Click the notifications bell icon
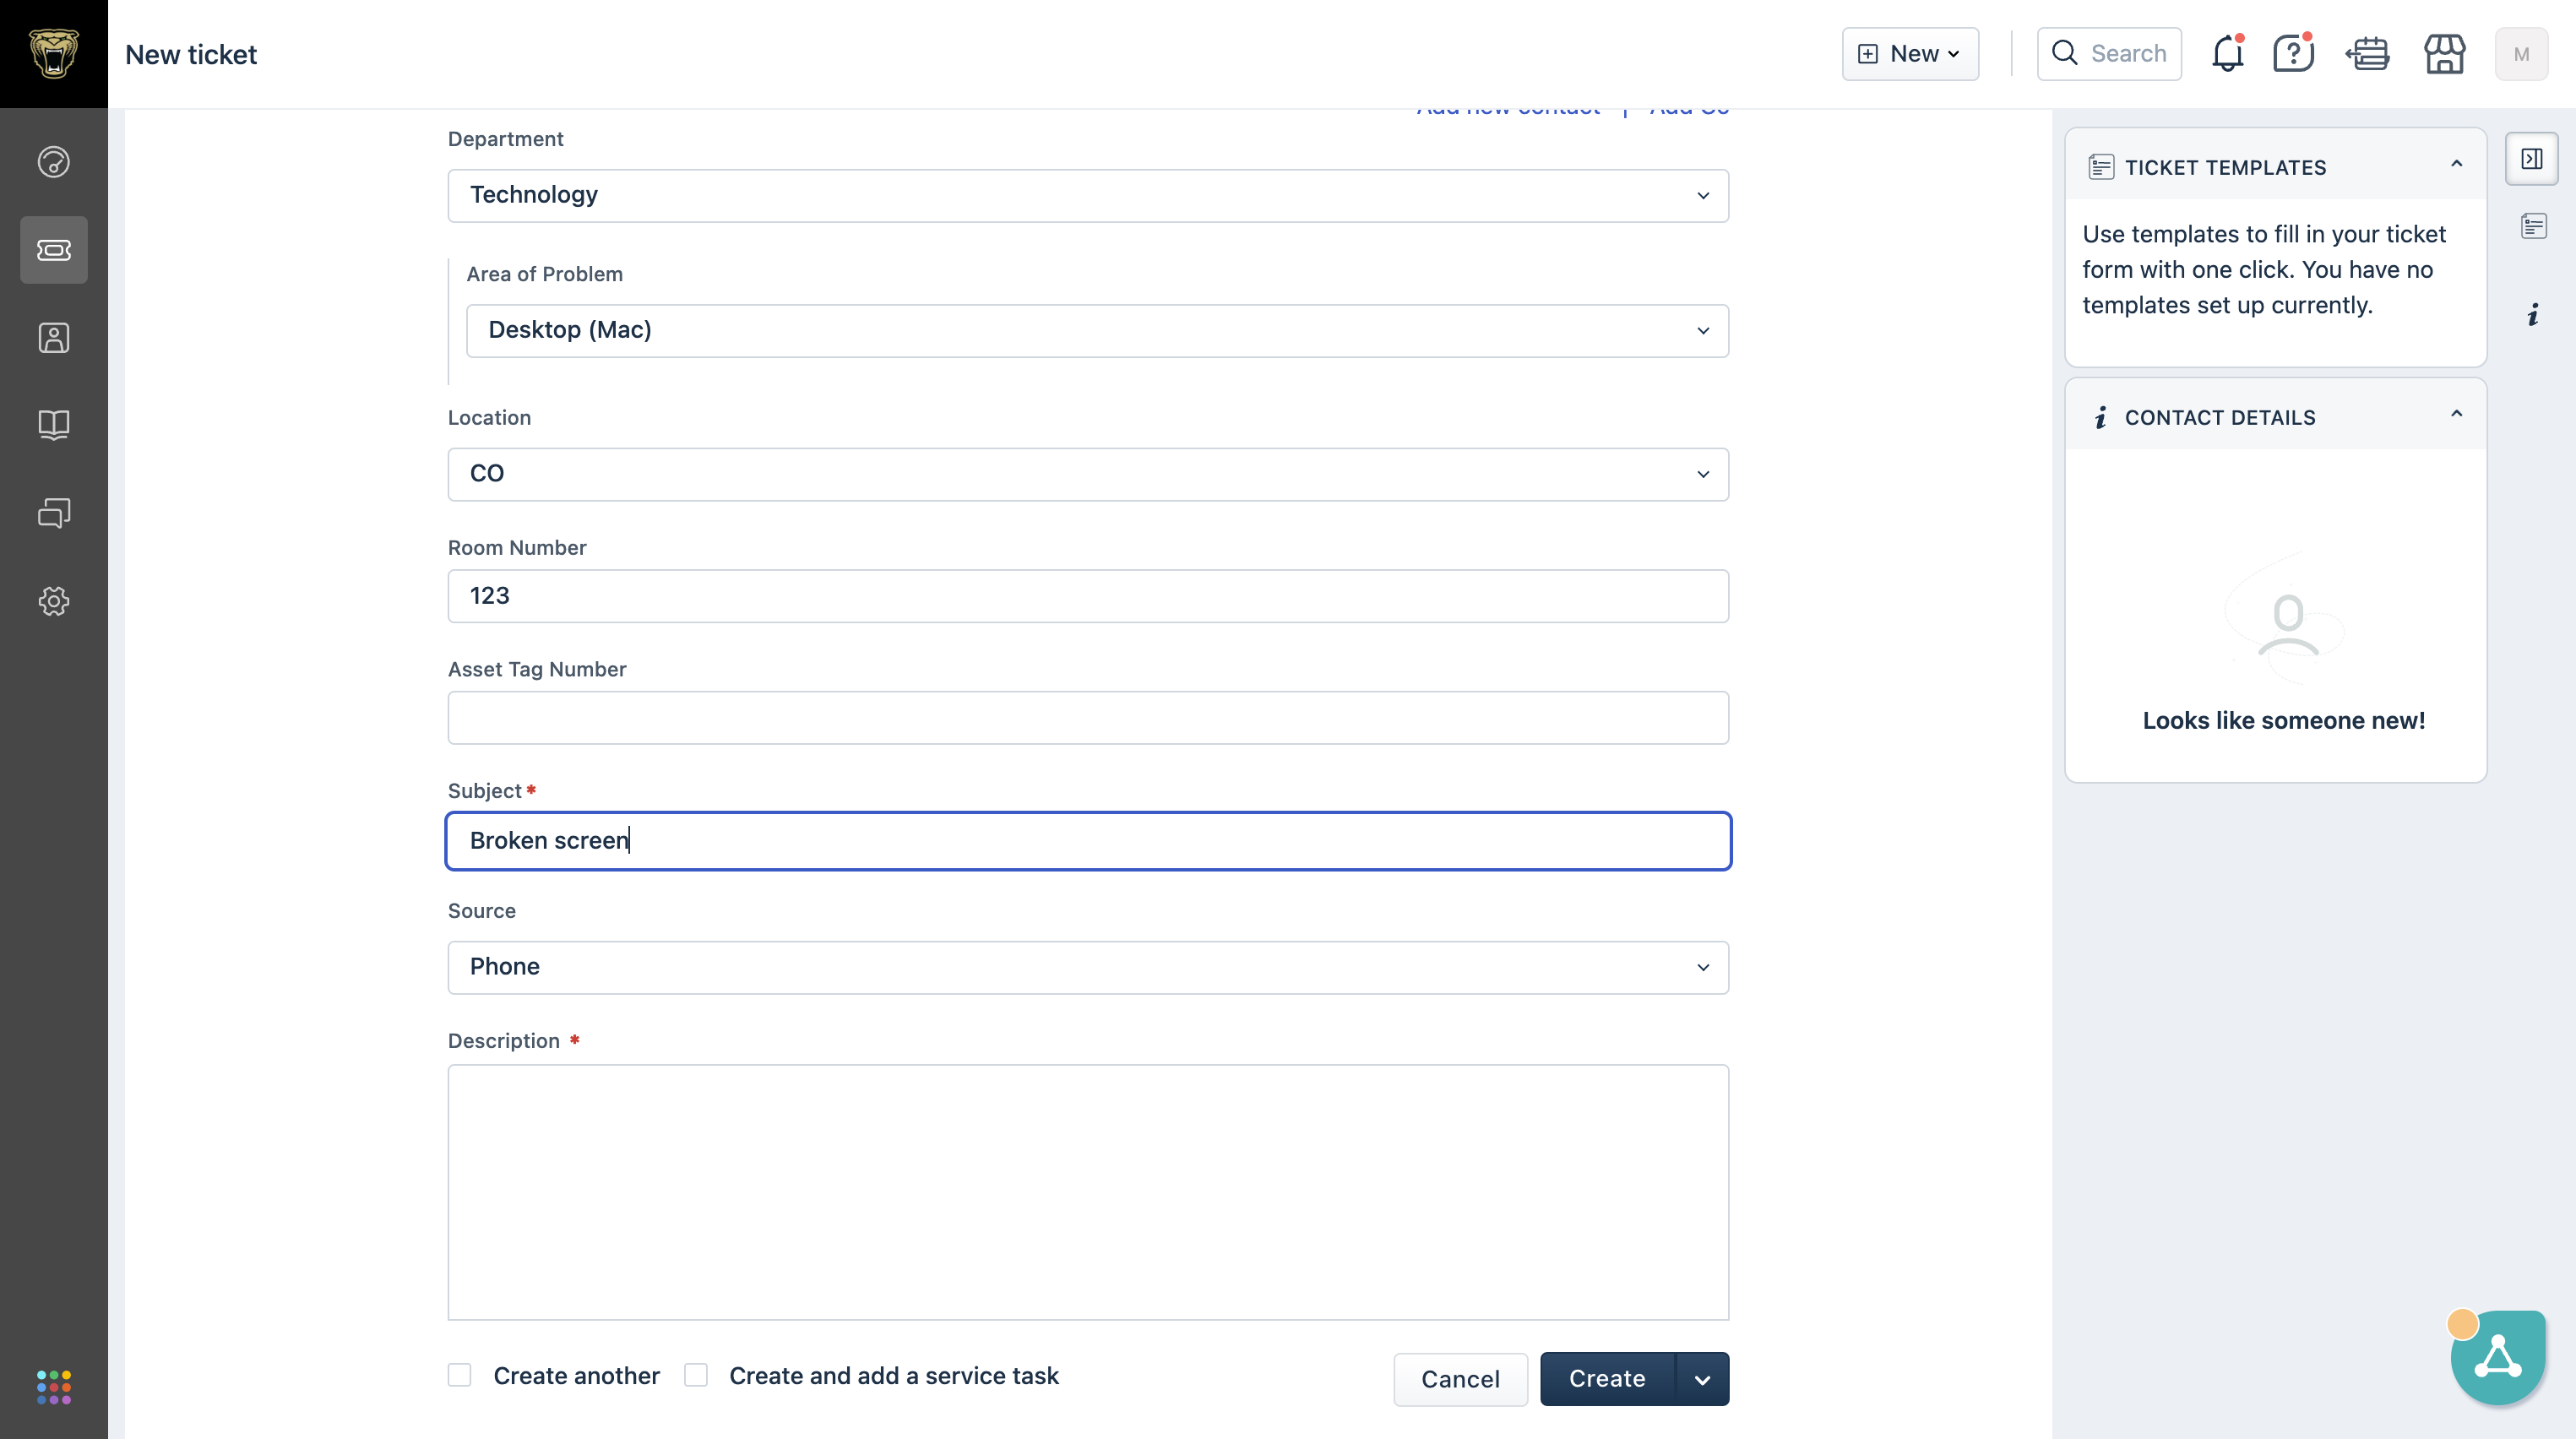Screen dimensions: 2576x1439 (x=2228, y=54)
